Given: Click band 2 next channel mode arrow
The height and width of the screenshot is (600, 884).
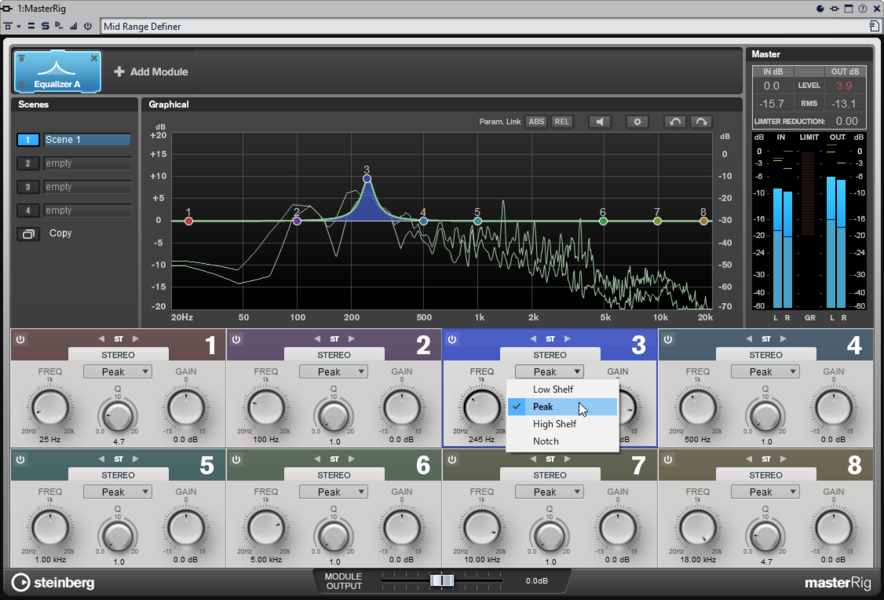Looking at the screenshot, I should pos(351,339).
